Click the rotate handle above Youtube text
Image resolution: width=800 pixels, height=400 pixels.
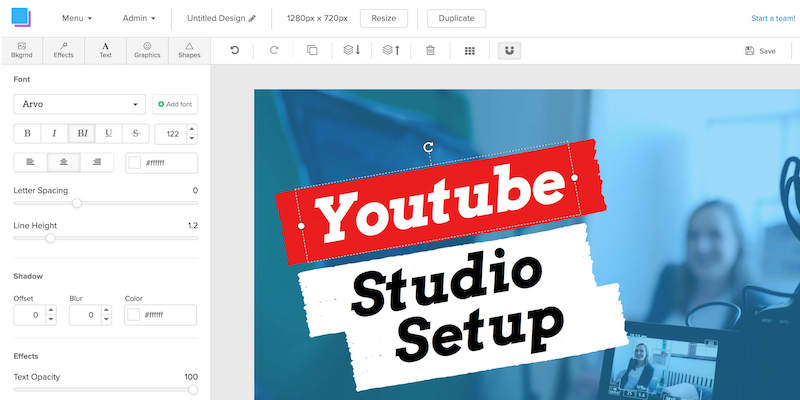click(x=429, y=147)
